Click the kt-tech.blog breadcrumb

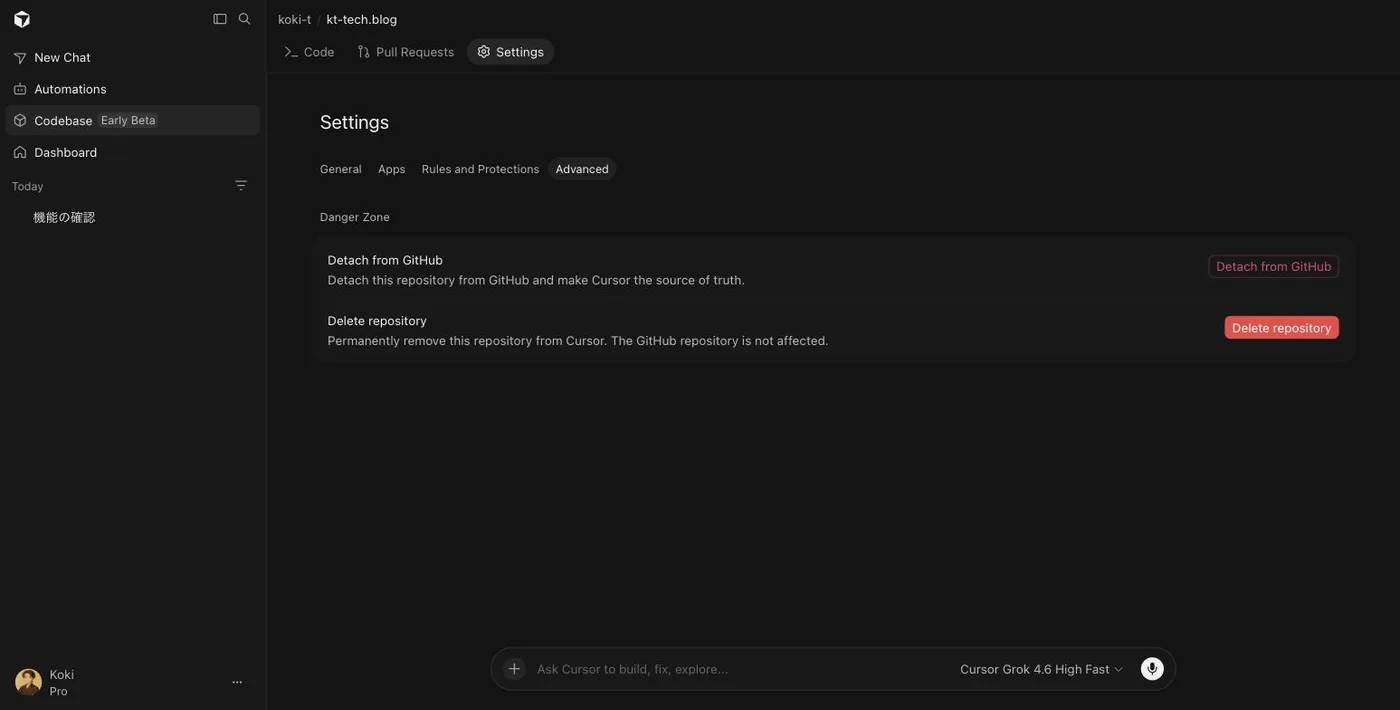(362, 19)
